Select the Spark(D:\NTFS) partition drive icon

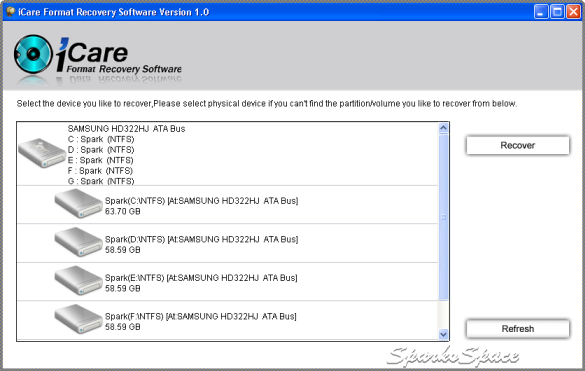pyautogui.click(x=78, y=242)
